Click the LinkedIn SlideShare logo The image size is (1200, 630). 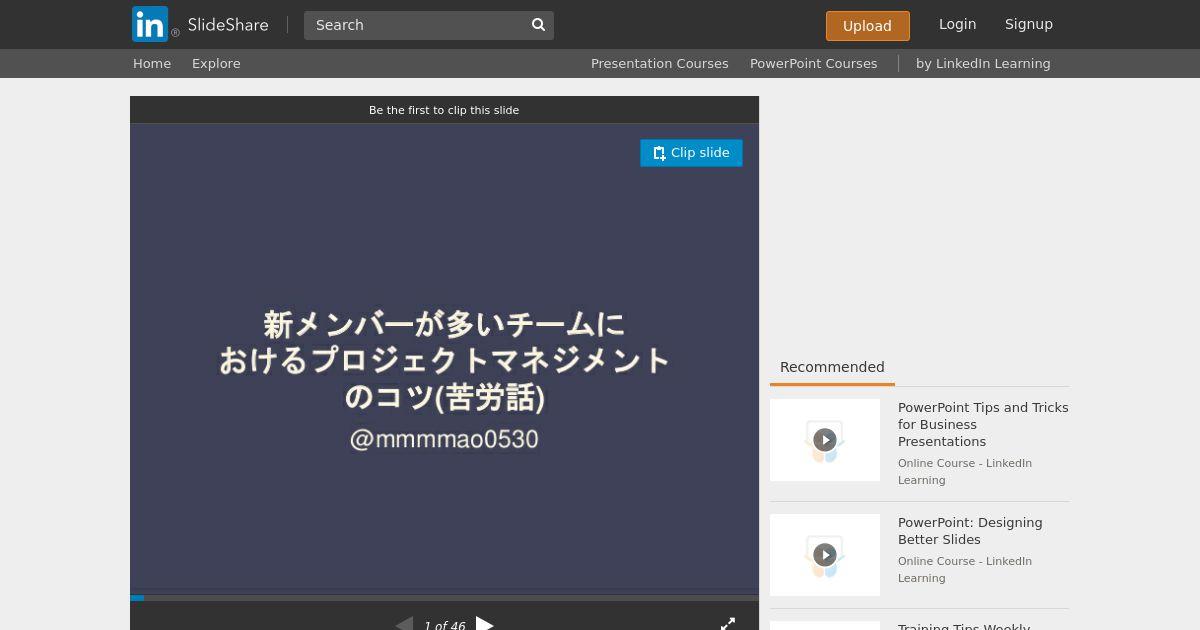coord(200,24)
